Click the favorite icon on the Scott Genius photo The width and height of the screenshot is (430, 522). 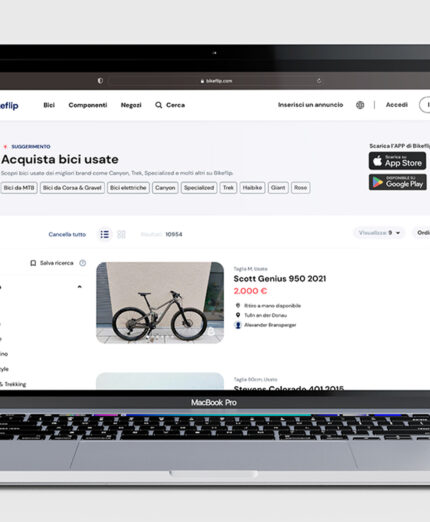point(211,331)
